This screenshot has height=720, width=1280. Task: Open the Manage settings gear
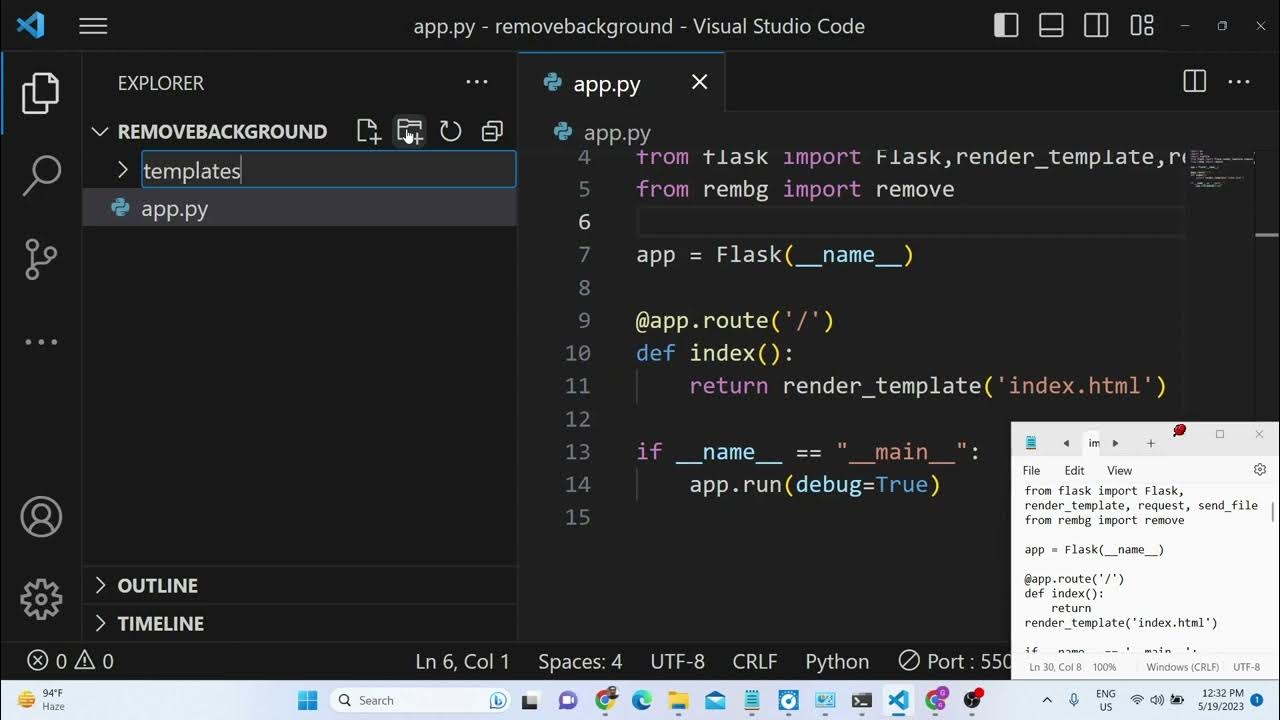(41, 599)
